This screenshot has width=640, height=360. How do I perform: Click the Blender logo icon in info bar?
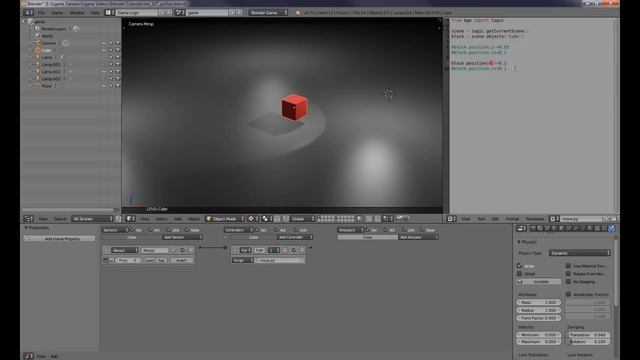pyautogui.click(x=298, y=13)
